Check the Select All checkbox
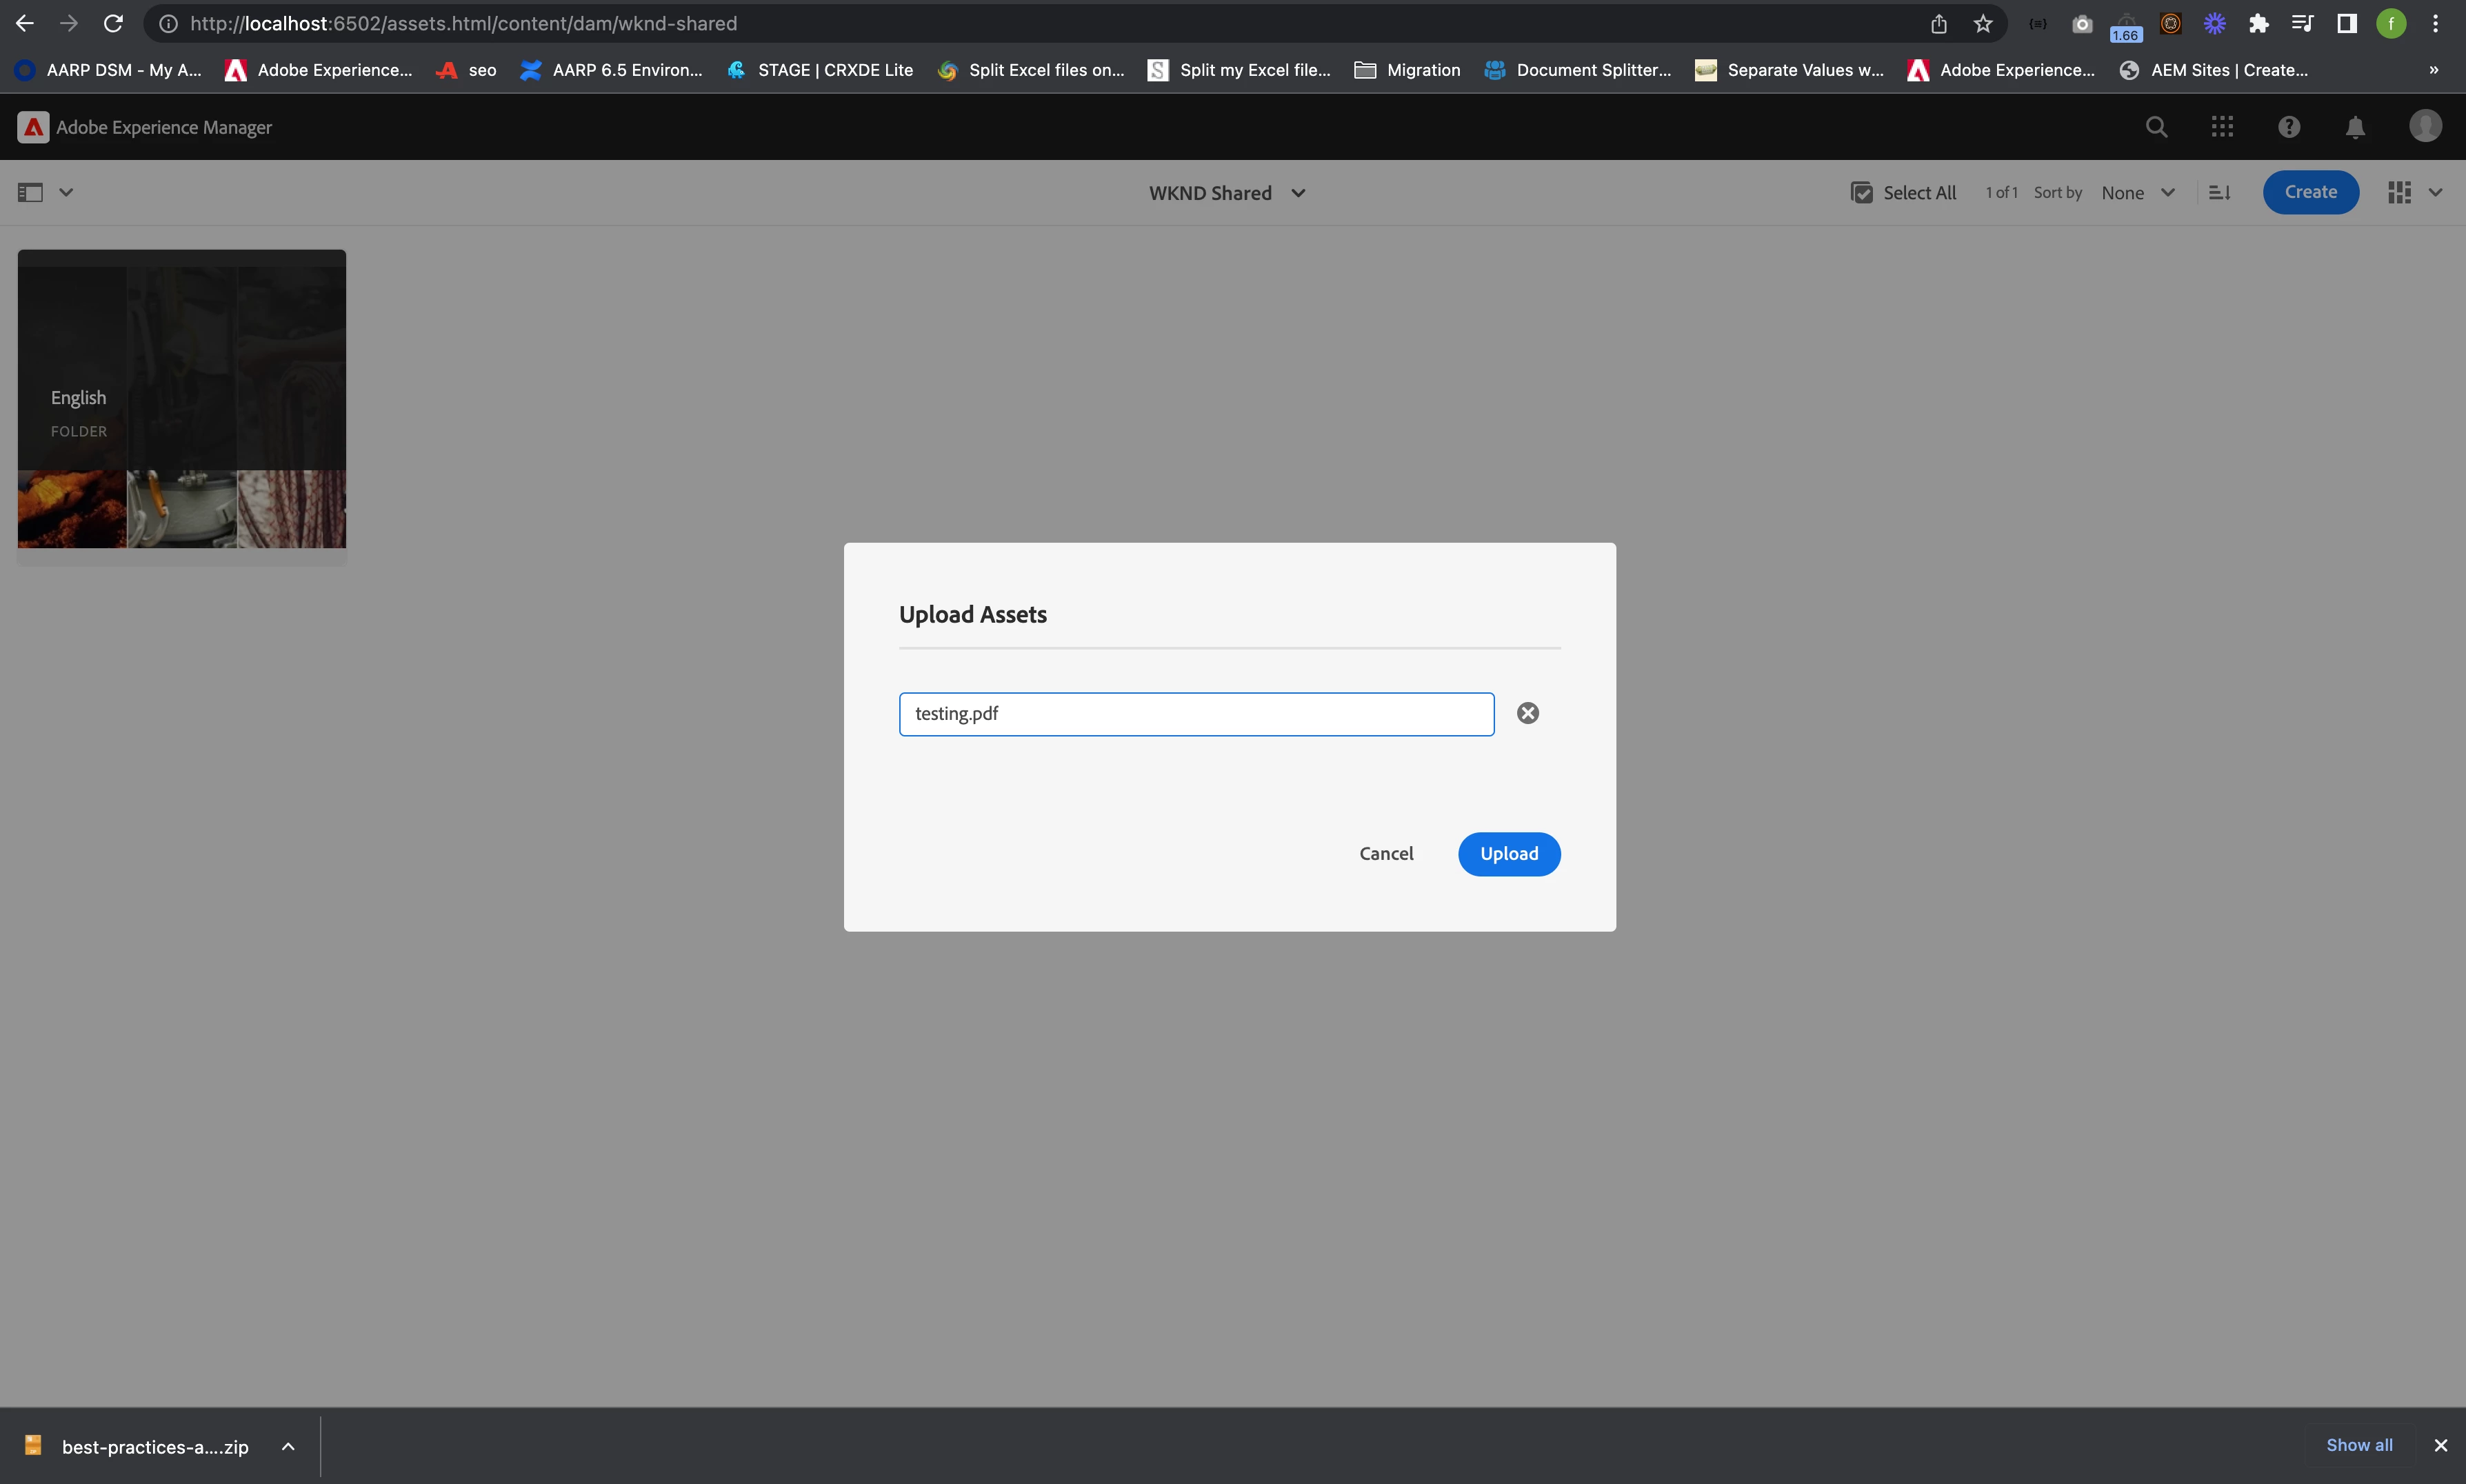2466x1484 pixels. (x=1862, y=193)
